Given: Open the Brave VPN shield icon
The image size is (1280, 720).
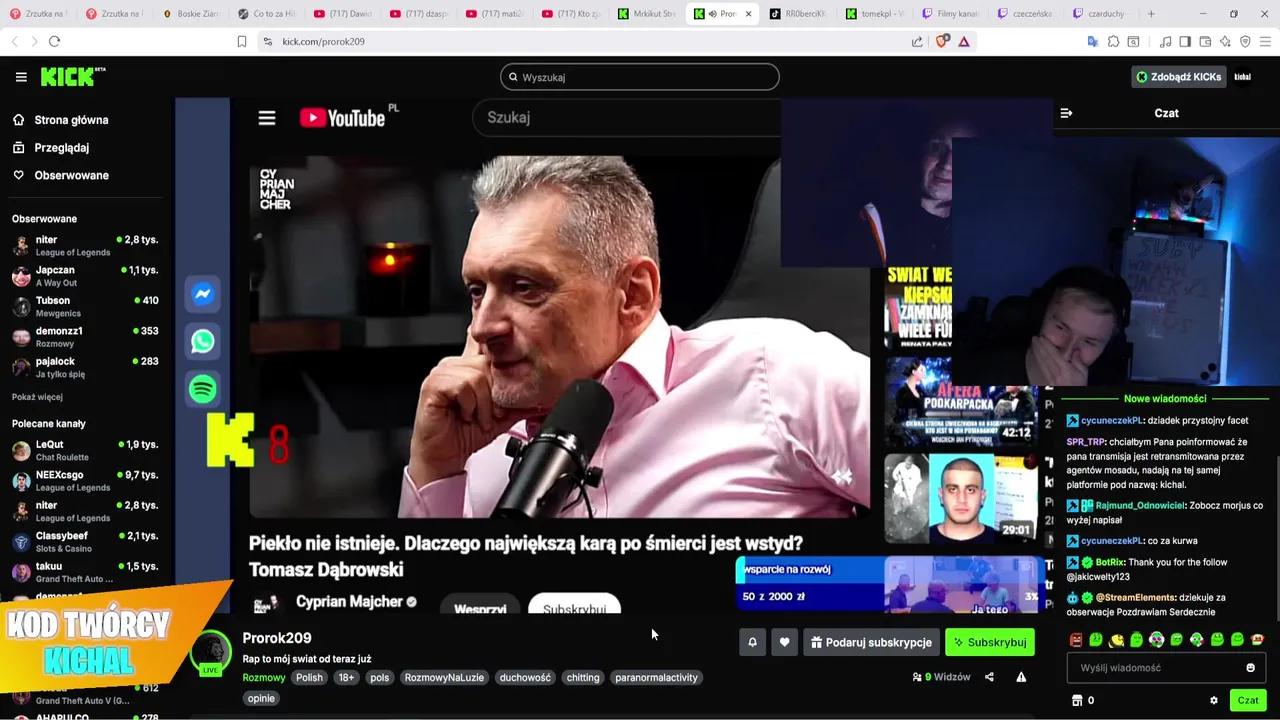Looking at the screenshot, I should coord(1245,41).
